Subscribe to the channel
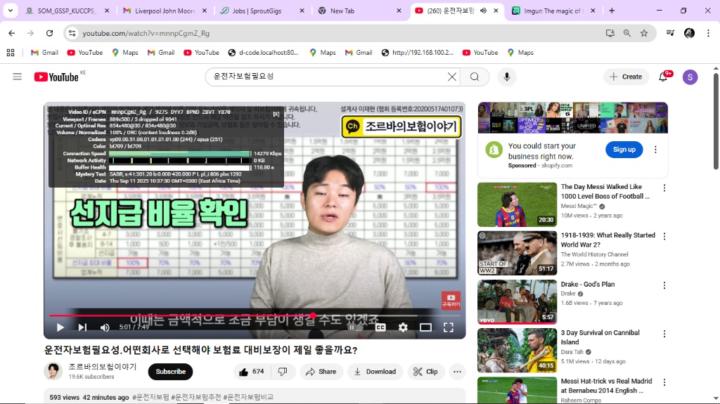 point(170,371)
